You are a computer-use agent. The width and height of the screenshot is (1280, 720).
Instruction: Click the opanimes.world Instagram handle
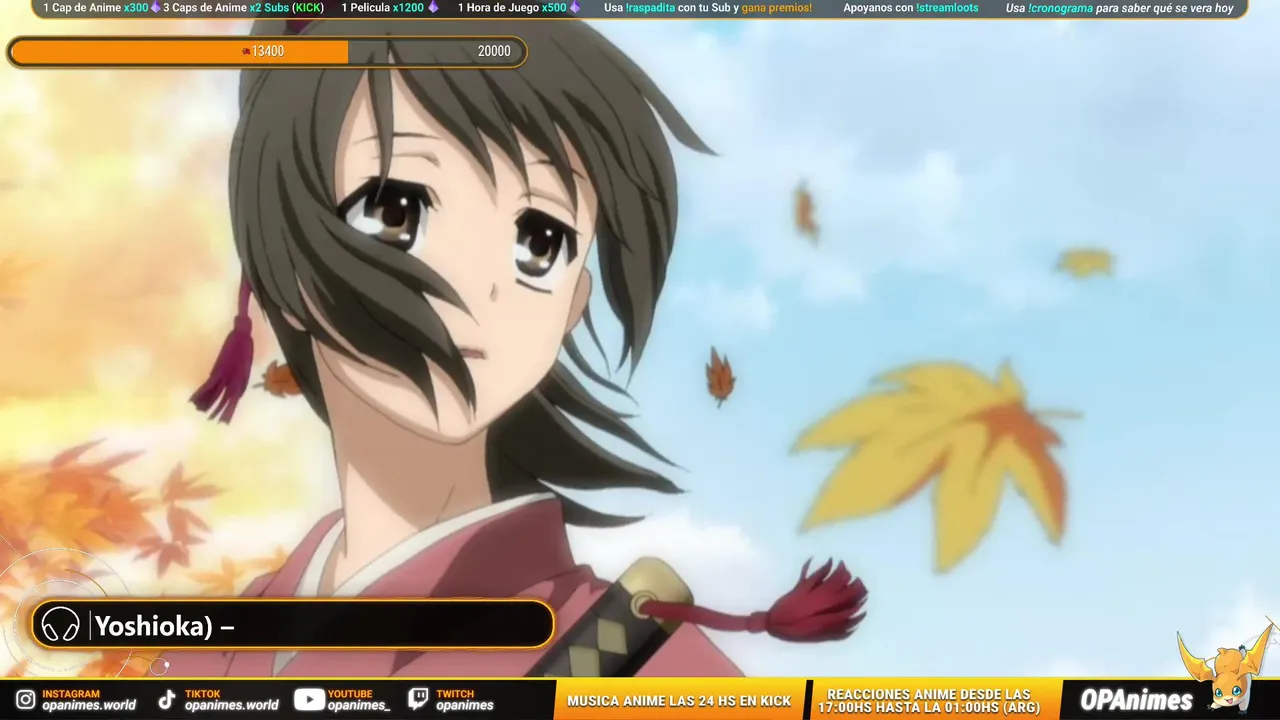click(x=89, y=705)
